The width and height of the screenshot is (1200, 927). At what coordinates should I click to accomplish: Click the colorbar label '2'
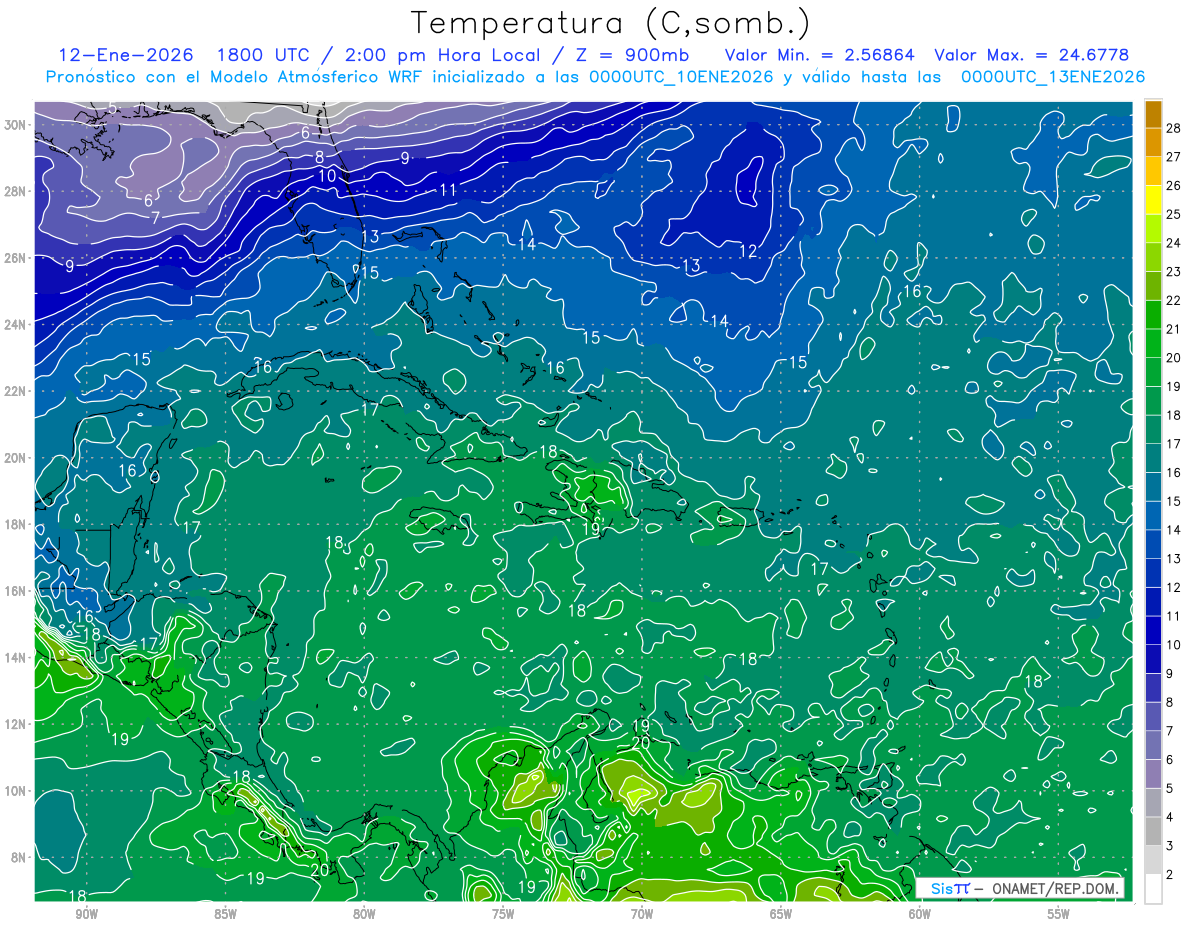[x=1169, y=874]
